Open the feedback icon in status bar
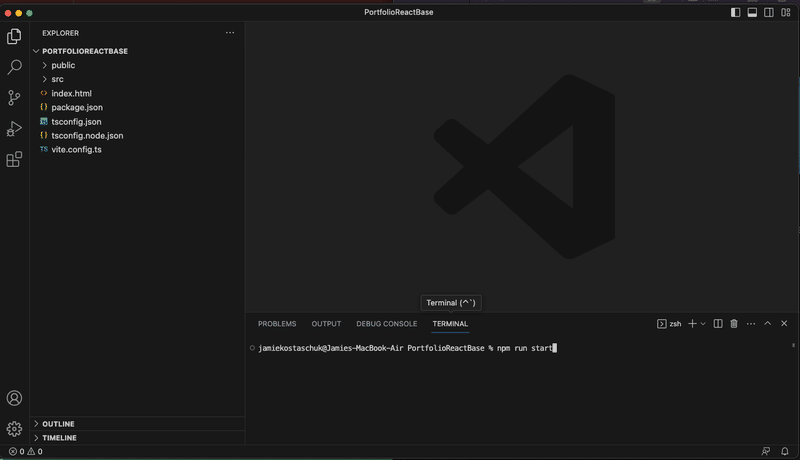 (766, 451)
